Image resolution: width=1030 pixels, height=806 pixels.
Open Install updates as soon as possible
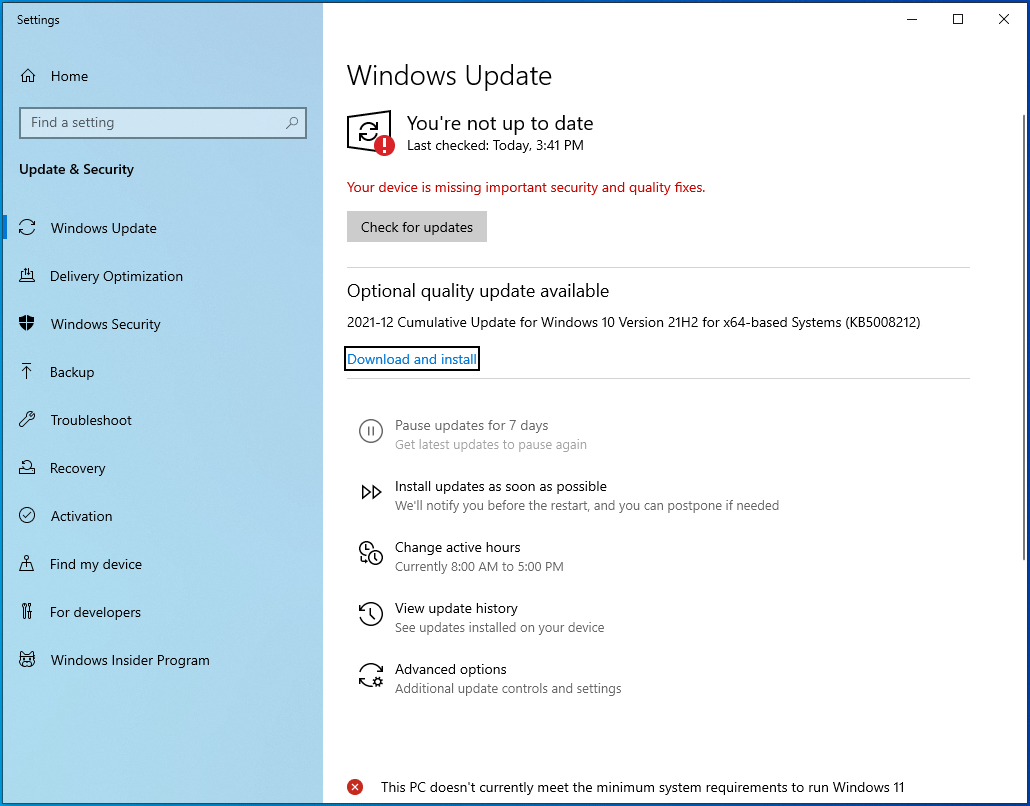[569, 495]
